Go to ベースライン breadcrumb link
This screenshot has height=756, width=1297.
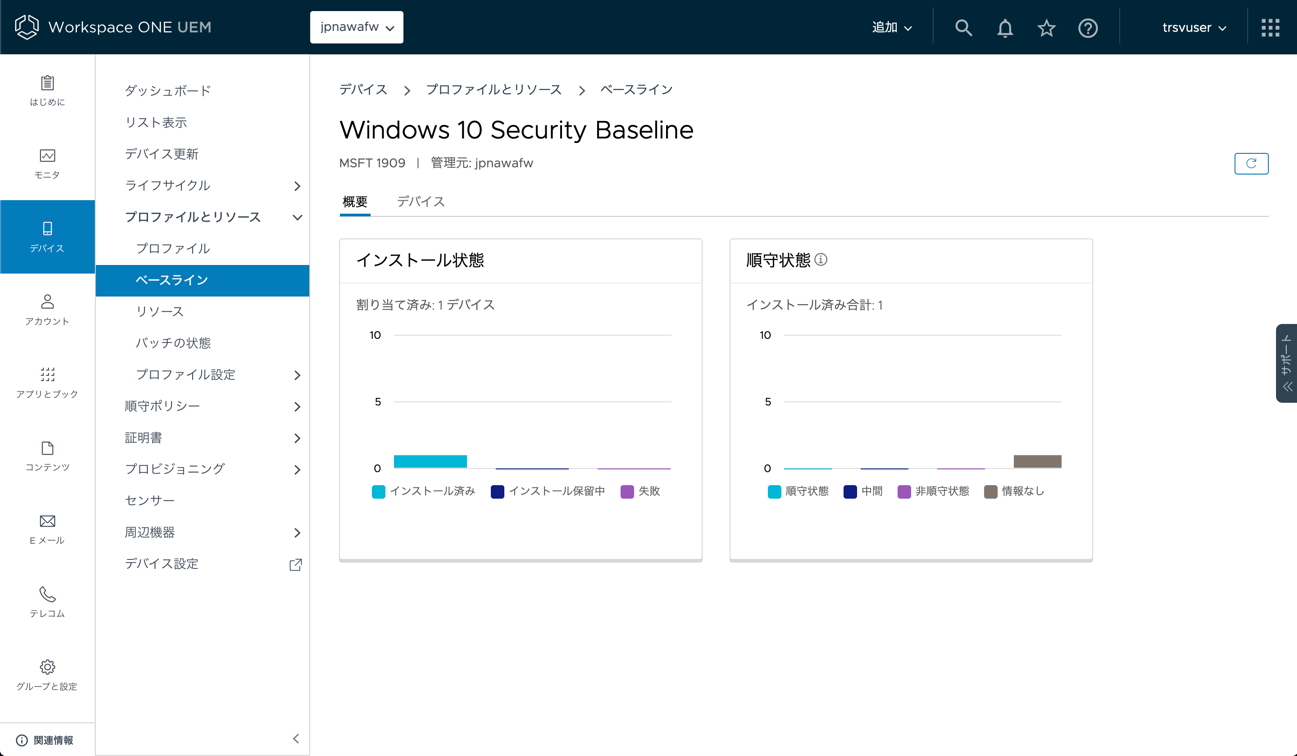tap(636, 90)
